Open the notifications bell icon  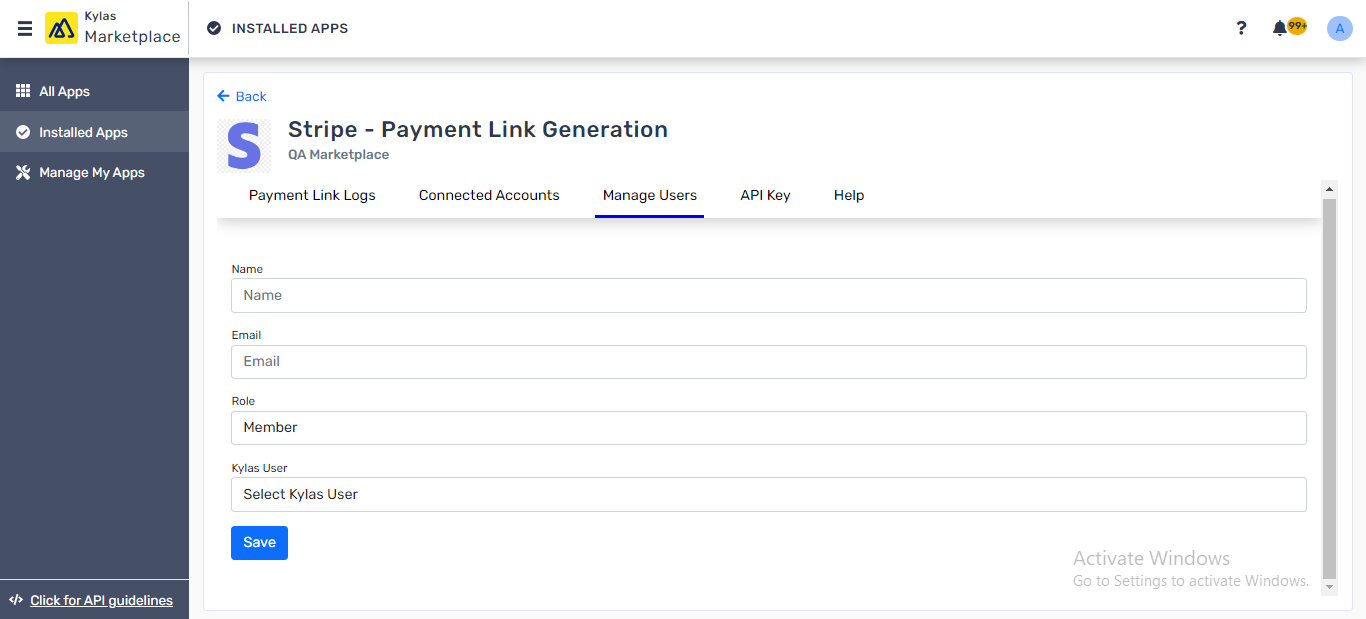pyautogui.click(x=1280, y=28)
